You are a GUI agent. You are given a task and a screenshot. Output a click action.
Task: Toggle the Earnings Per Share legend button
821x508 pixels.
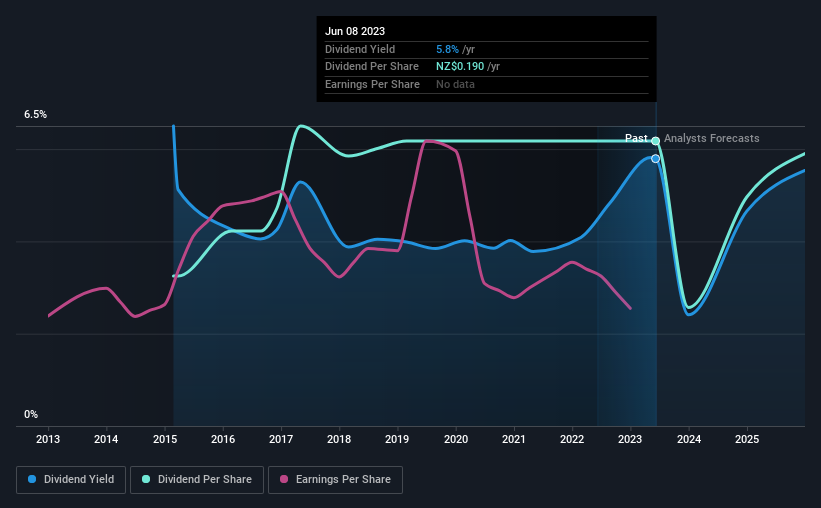[x=335, y=480]
